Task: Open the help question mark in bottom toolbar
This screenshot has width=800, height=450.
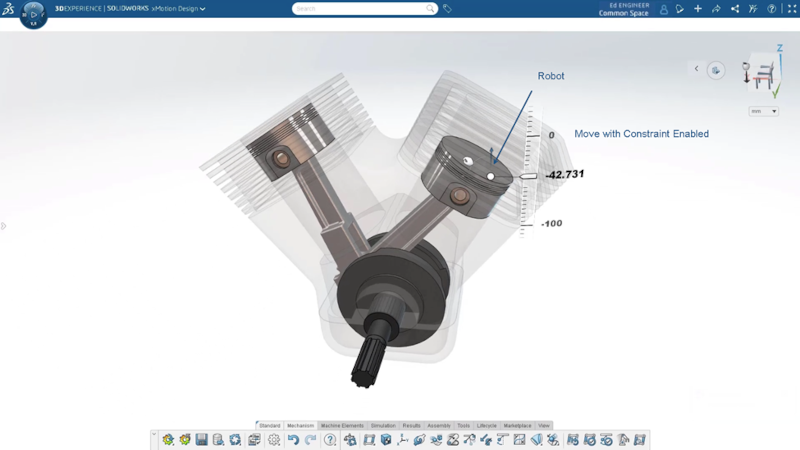Action: 330,440
